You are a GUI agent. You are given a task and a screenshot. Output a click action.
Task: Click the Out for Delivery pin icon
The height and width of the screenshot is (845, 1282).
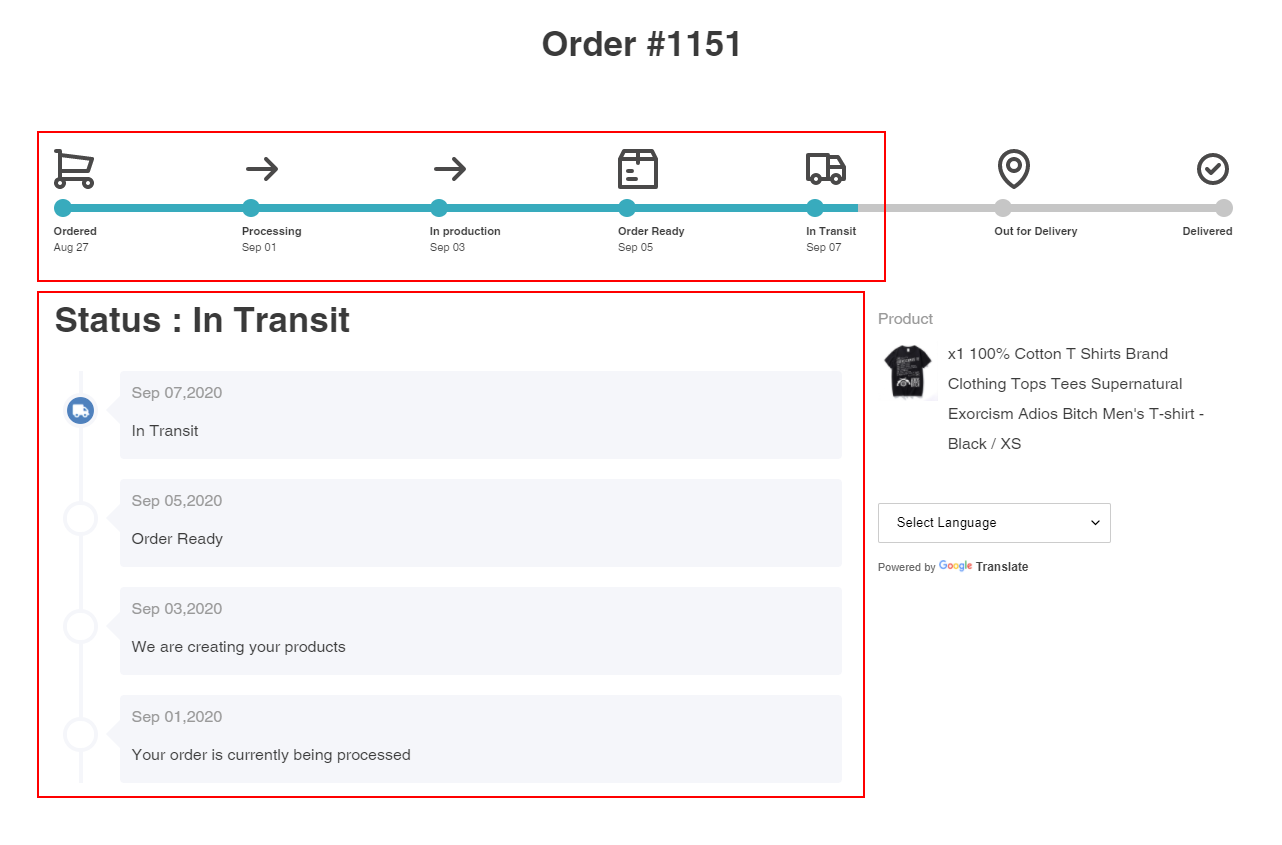(x=1014, y=169)
